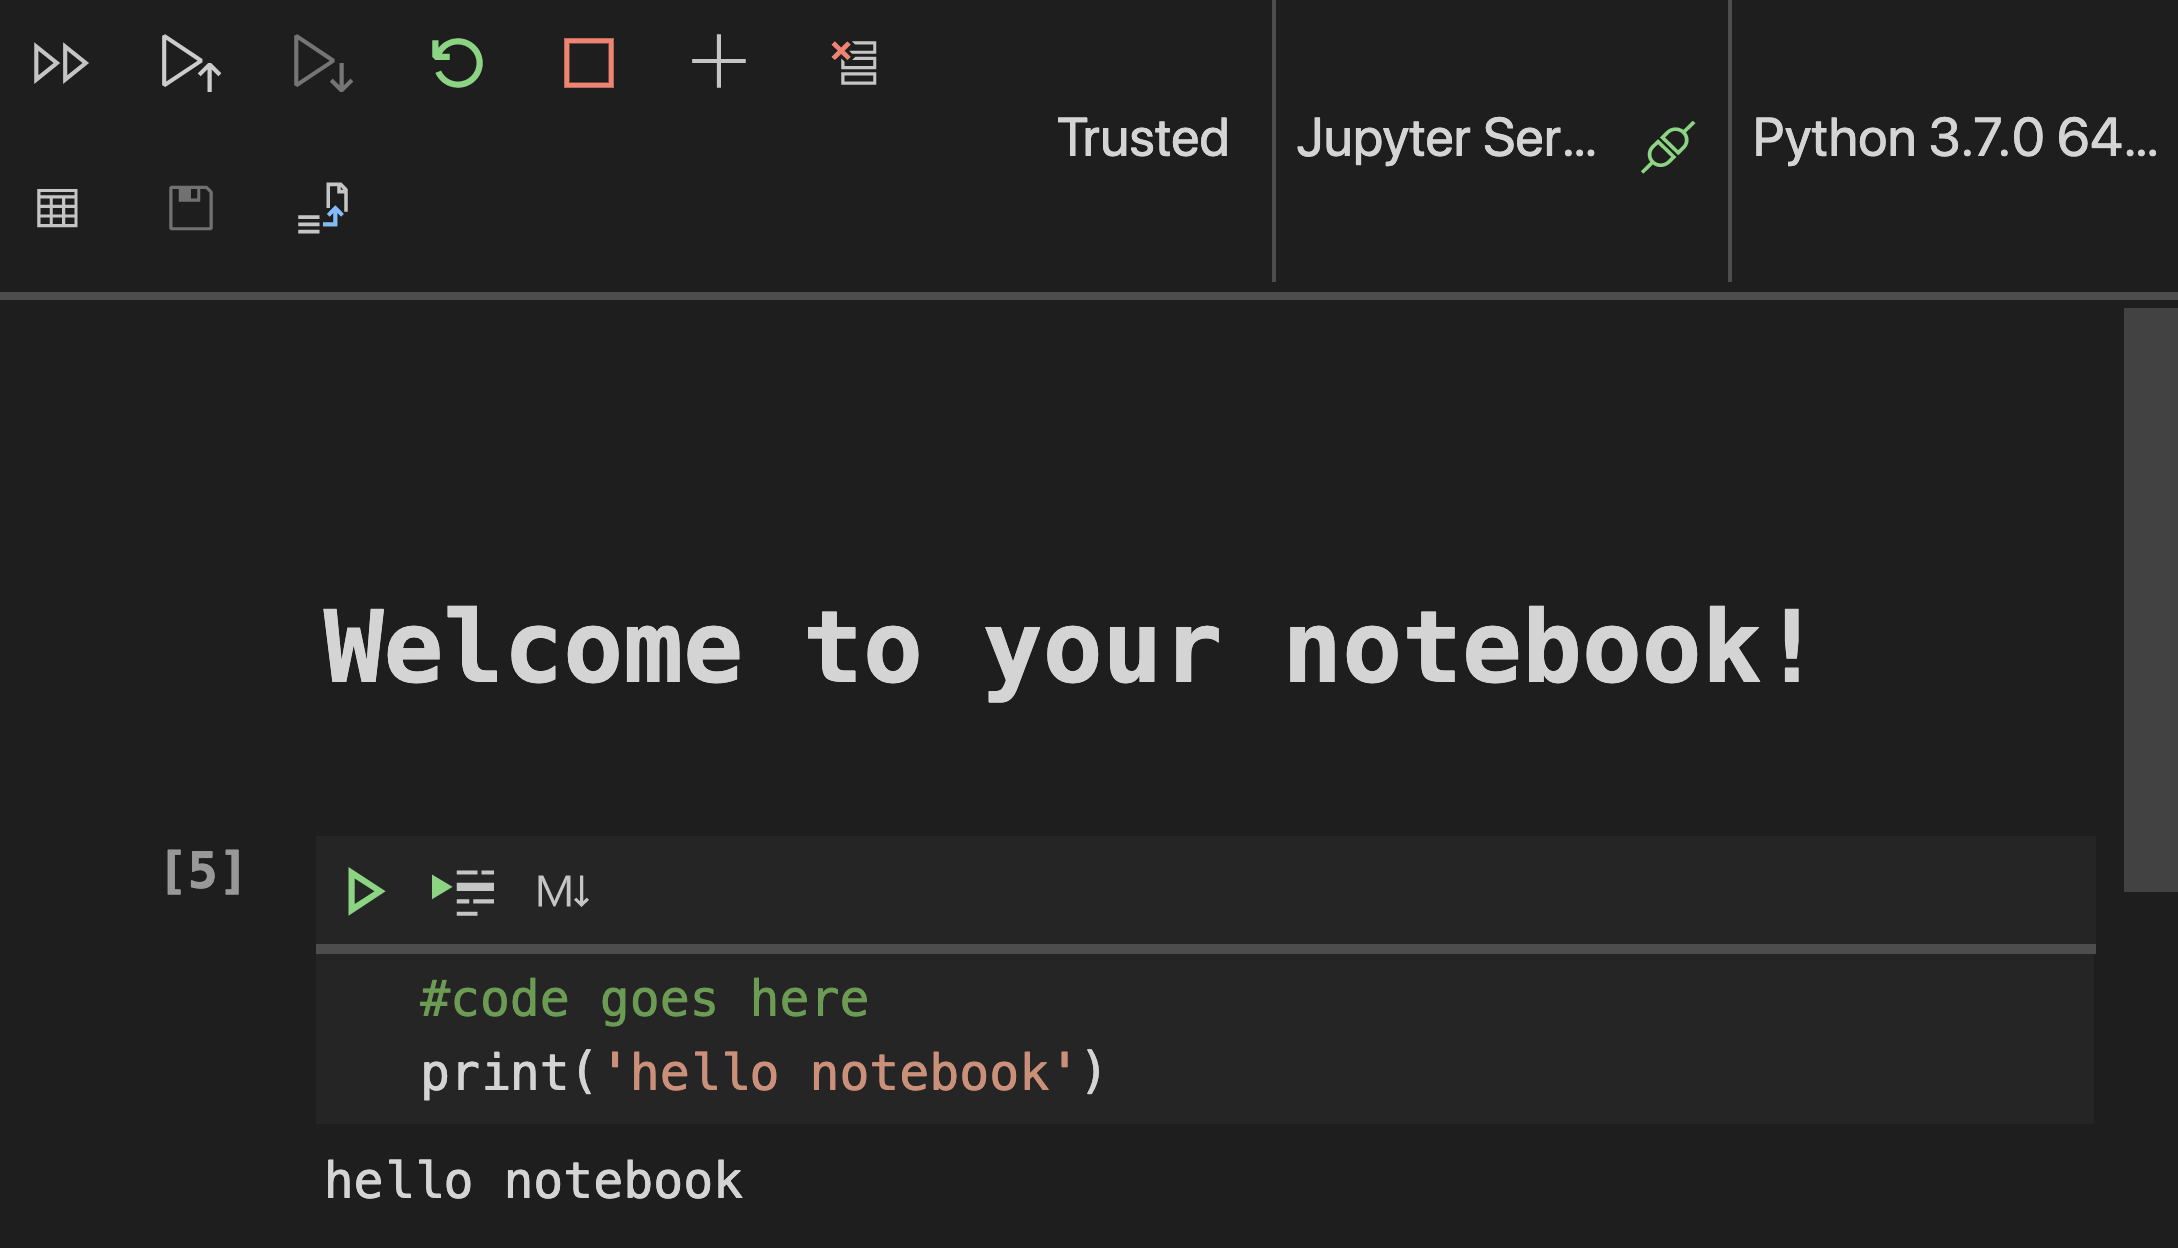Export the notebook via export icon
This screenshot has height=1248, width=2178.
(323, 208)
